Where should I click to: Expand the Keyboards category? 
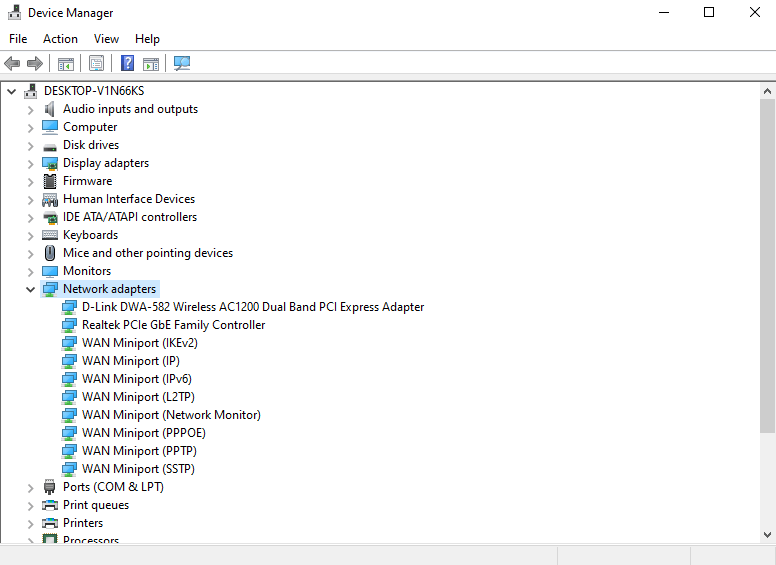[31, 235]
